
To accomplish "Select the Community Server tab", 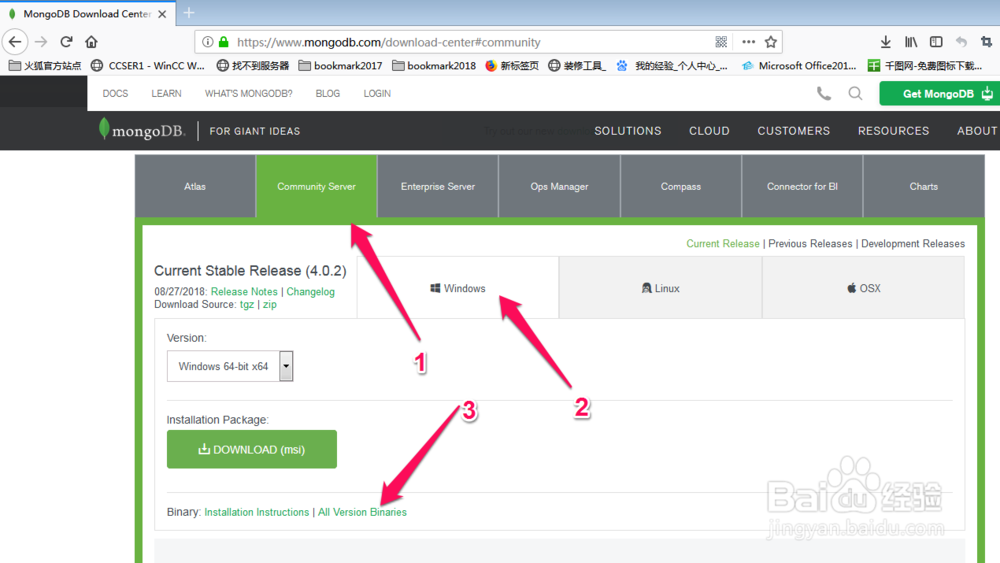I will point(316,186).
